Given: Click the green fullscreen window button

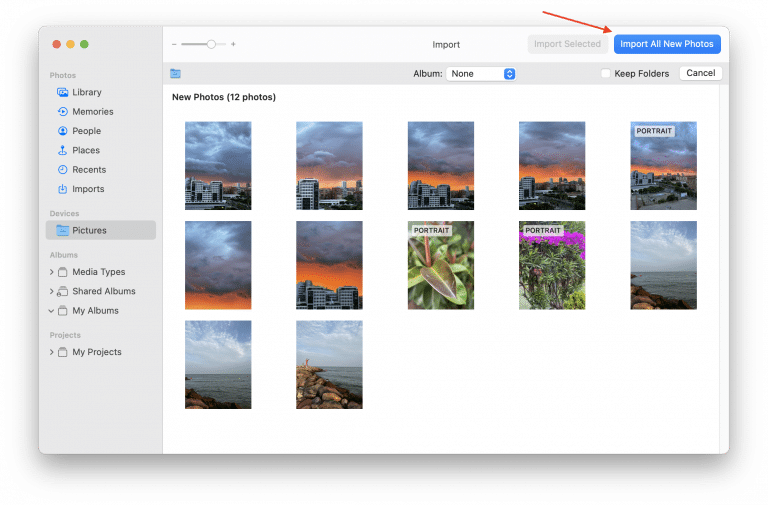Looking at the screenshot, I should pos(84,44).
